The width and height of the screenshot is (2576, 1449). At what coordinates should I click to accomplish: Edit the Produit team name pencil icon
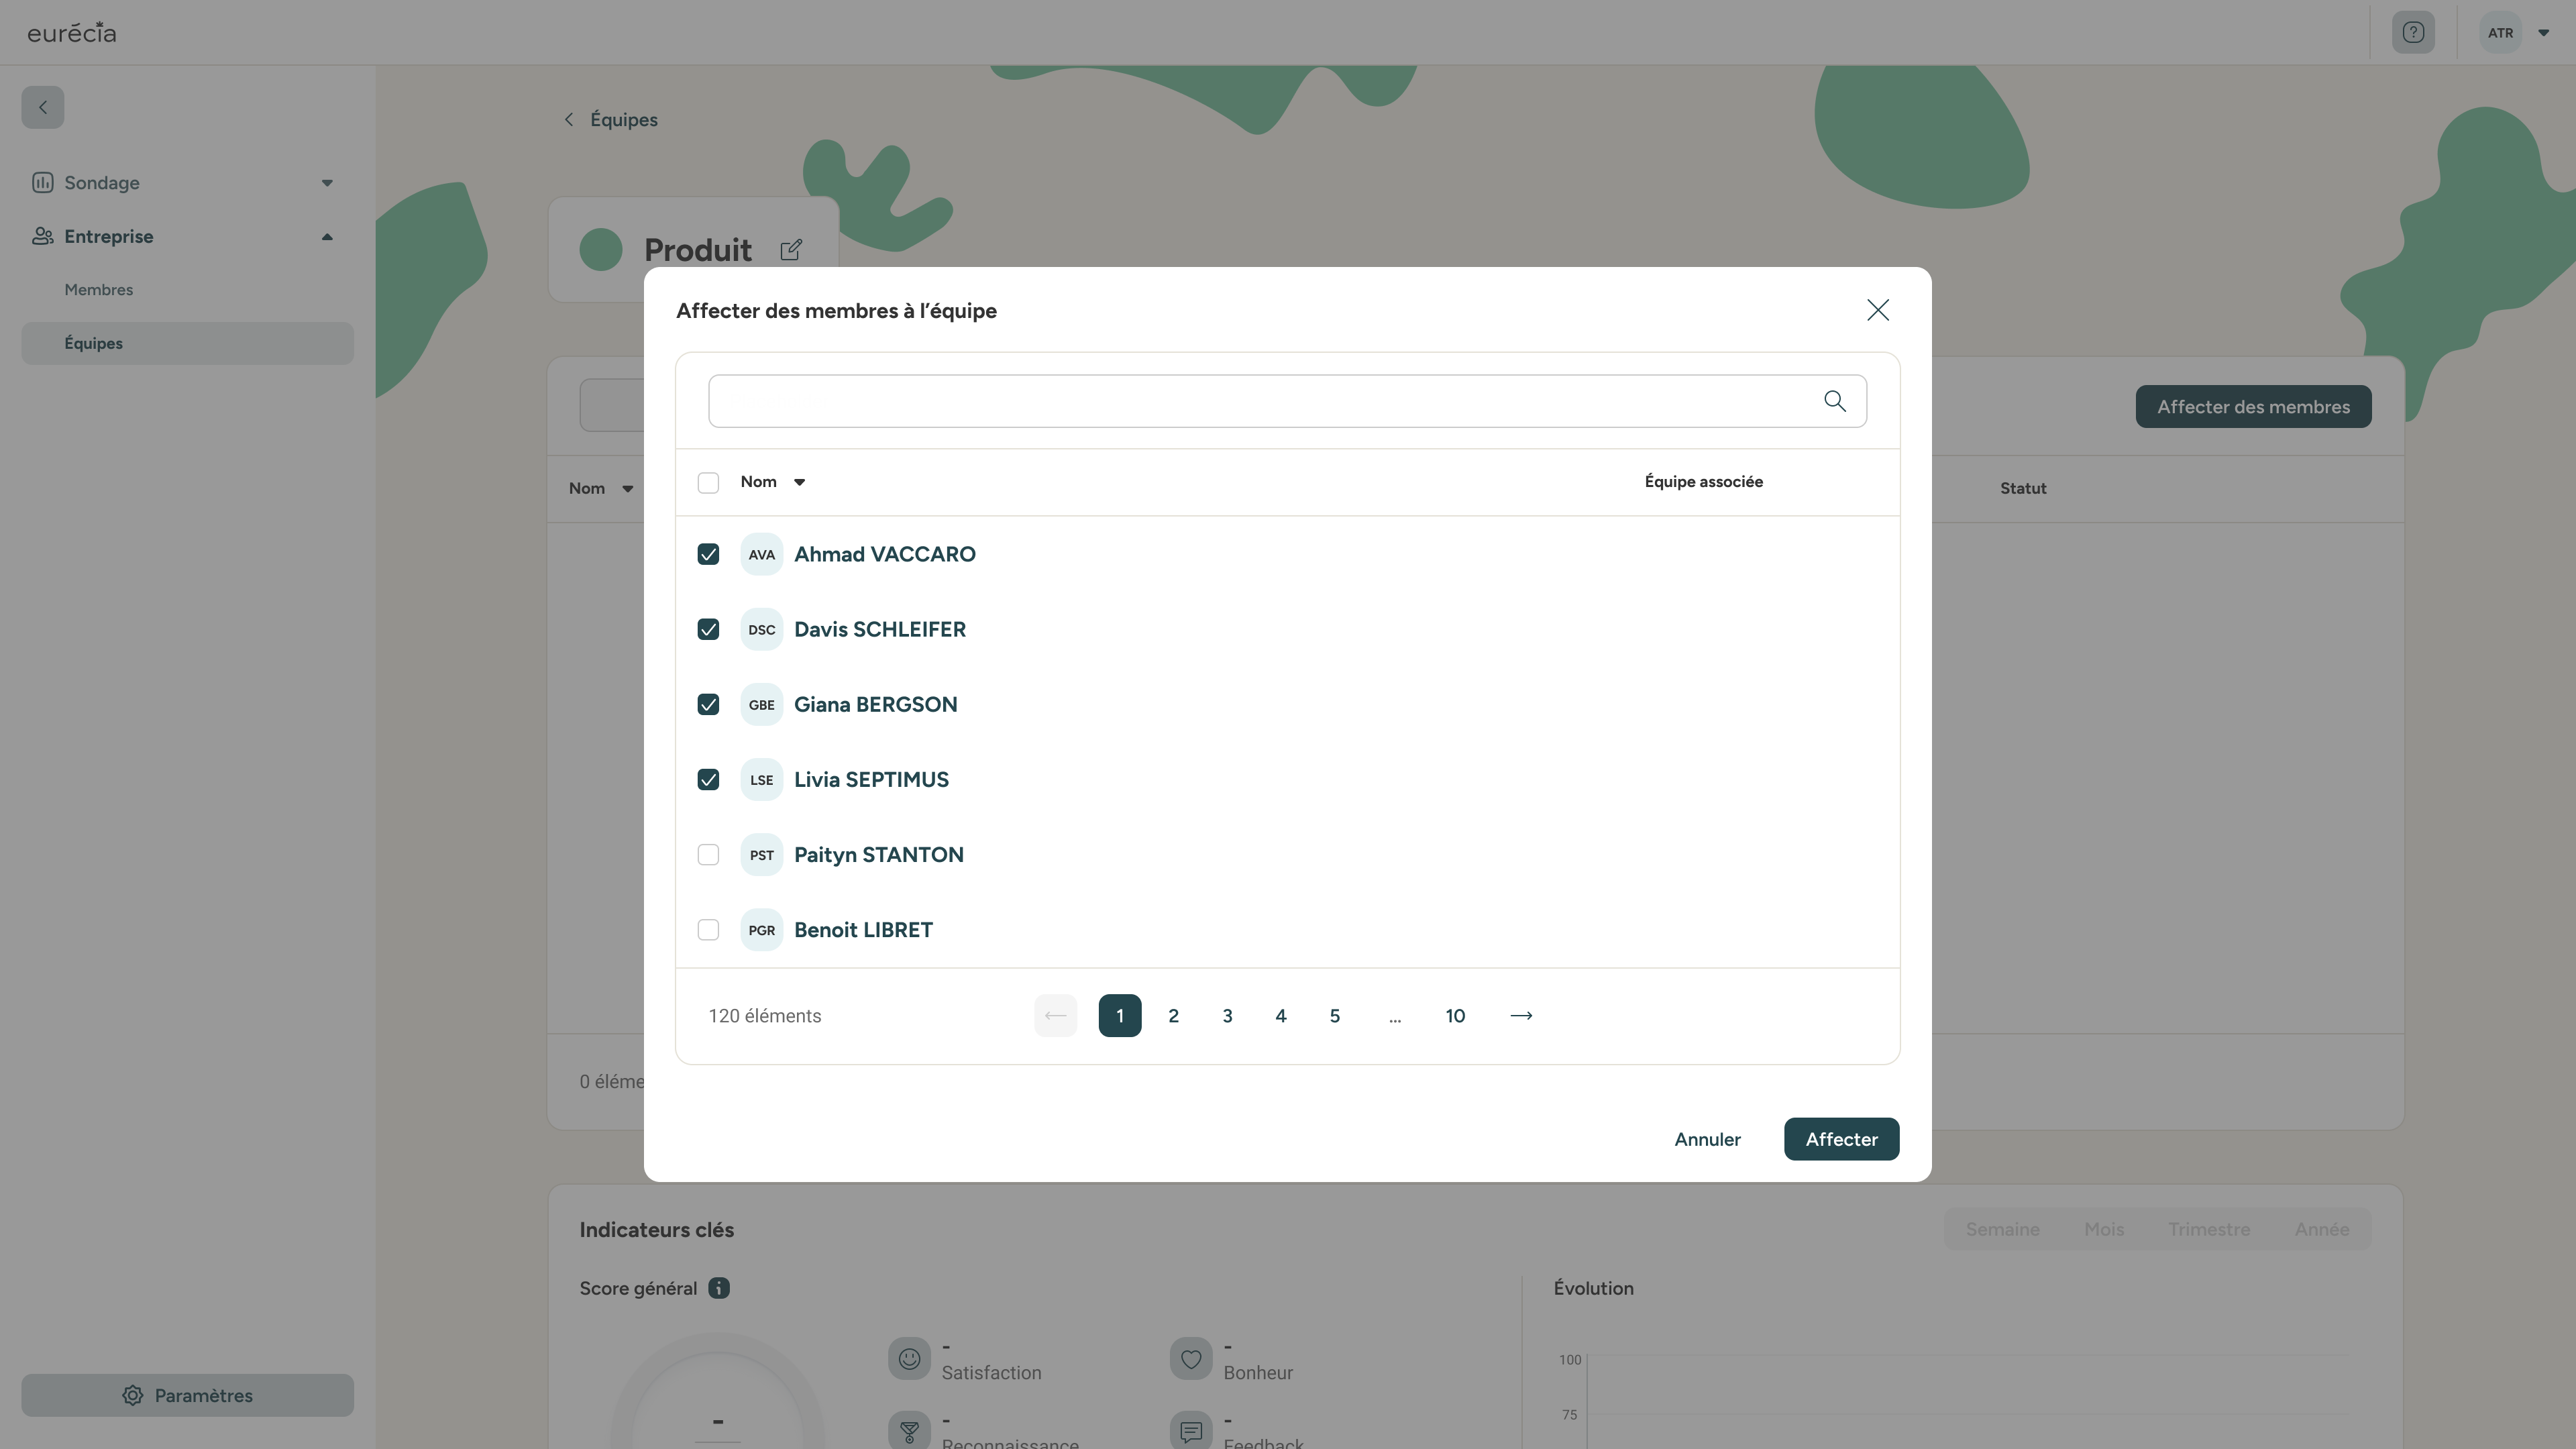point(790,249)
